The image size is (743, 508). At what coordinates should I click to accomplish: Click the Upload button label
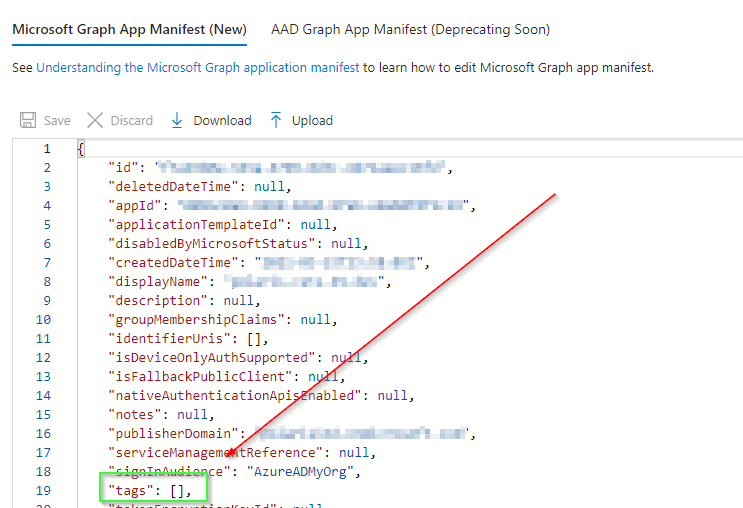tap(312, 121)
